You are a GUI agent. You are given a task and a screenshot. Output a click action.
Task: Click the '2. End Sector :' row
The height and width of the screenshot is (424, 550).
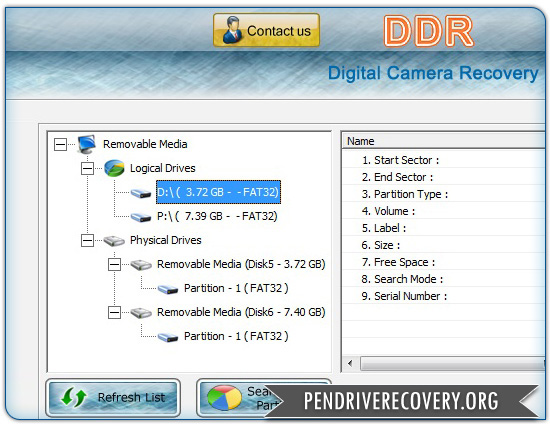(x=443, y=177)
